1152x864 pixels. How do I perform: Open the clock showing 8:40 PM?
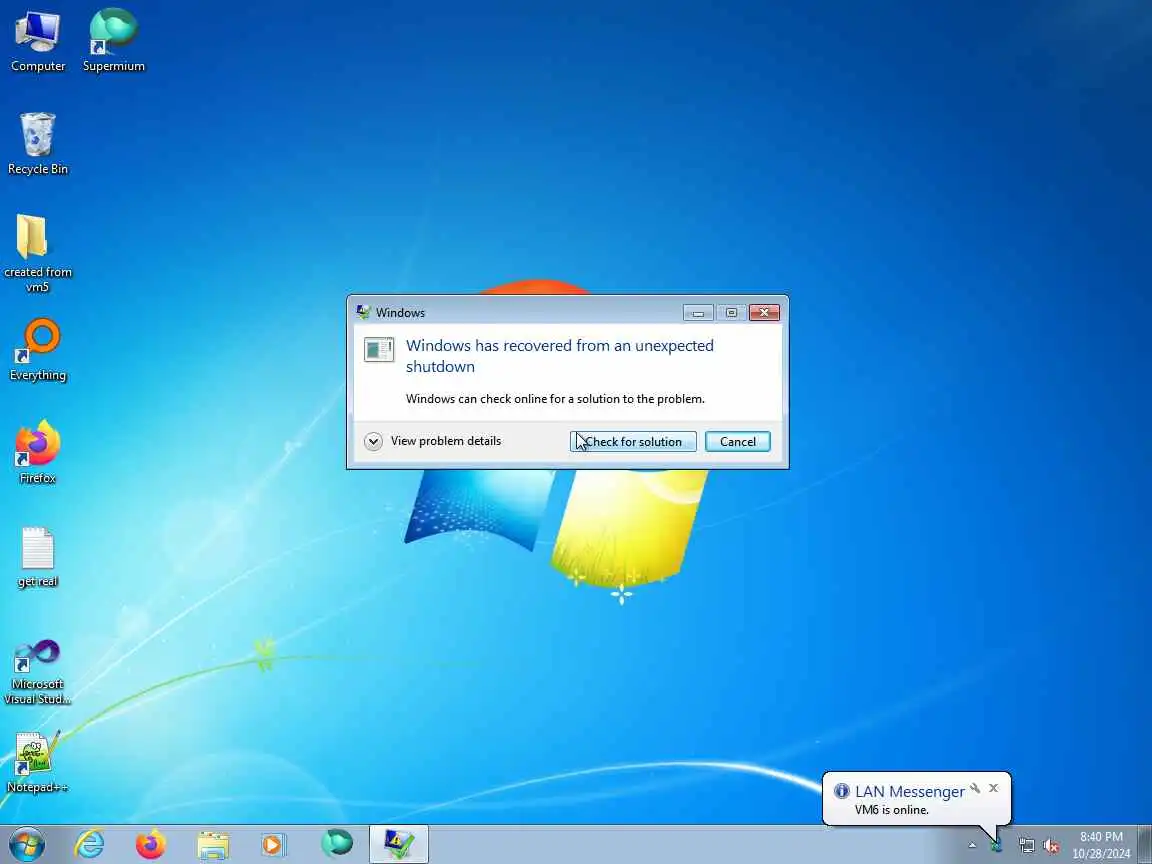tap(1101, 845)
